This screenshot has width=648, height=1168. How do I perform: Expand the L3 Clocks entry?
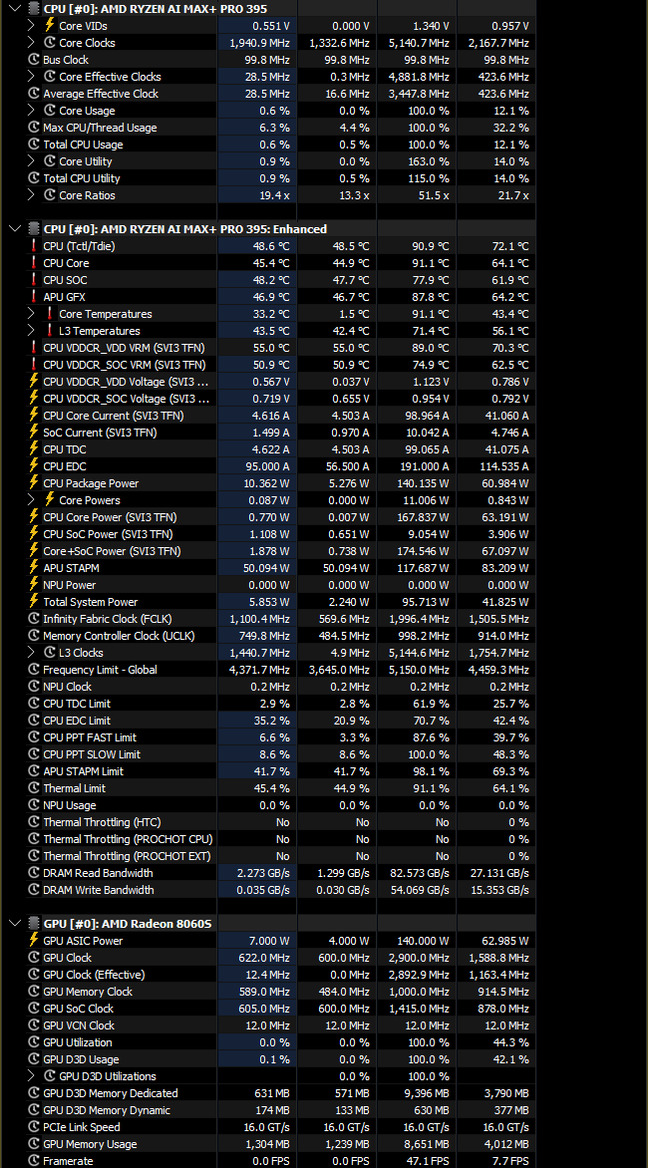pyautogui.click(x=31, y=653)
